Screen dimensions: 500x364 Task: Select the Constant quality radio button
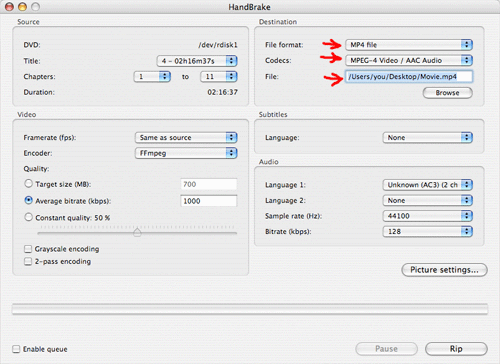click(x=29, y=217)
